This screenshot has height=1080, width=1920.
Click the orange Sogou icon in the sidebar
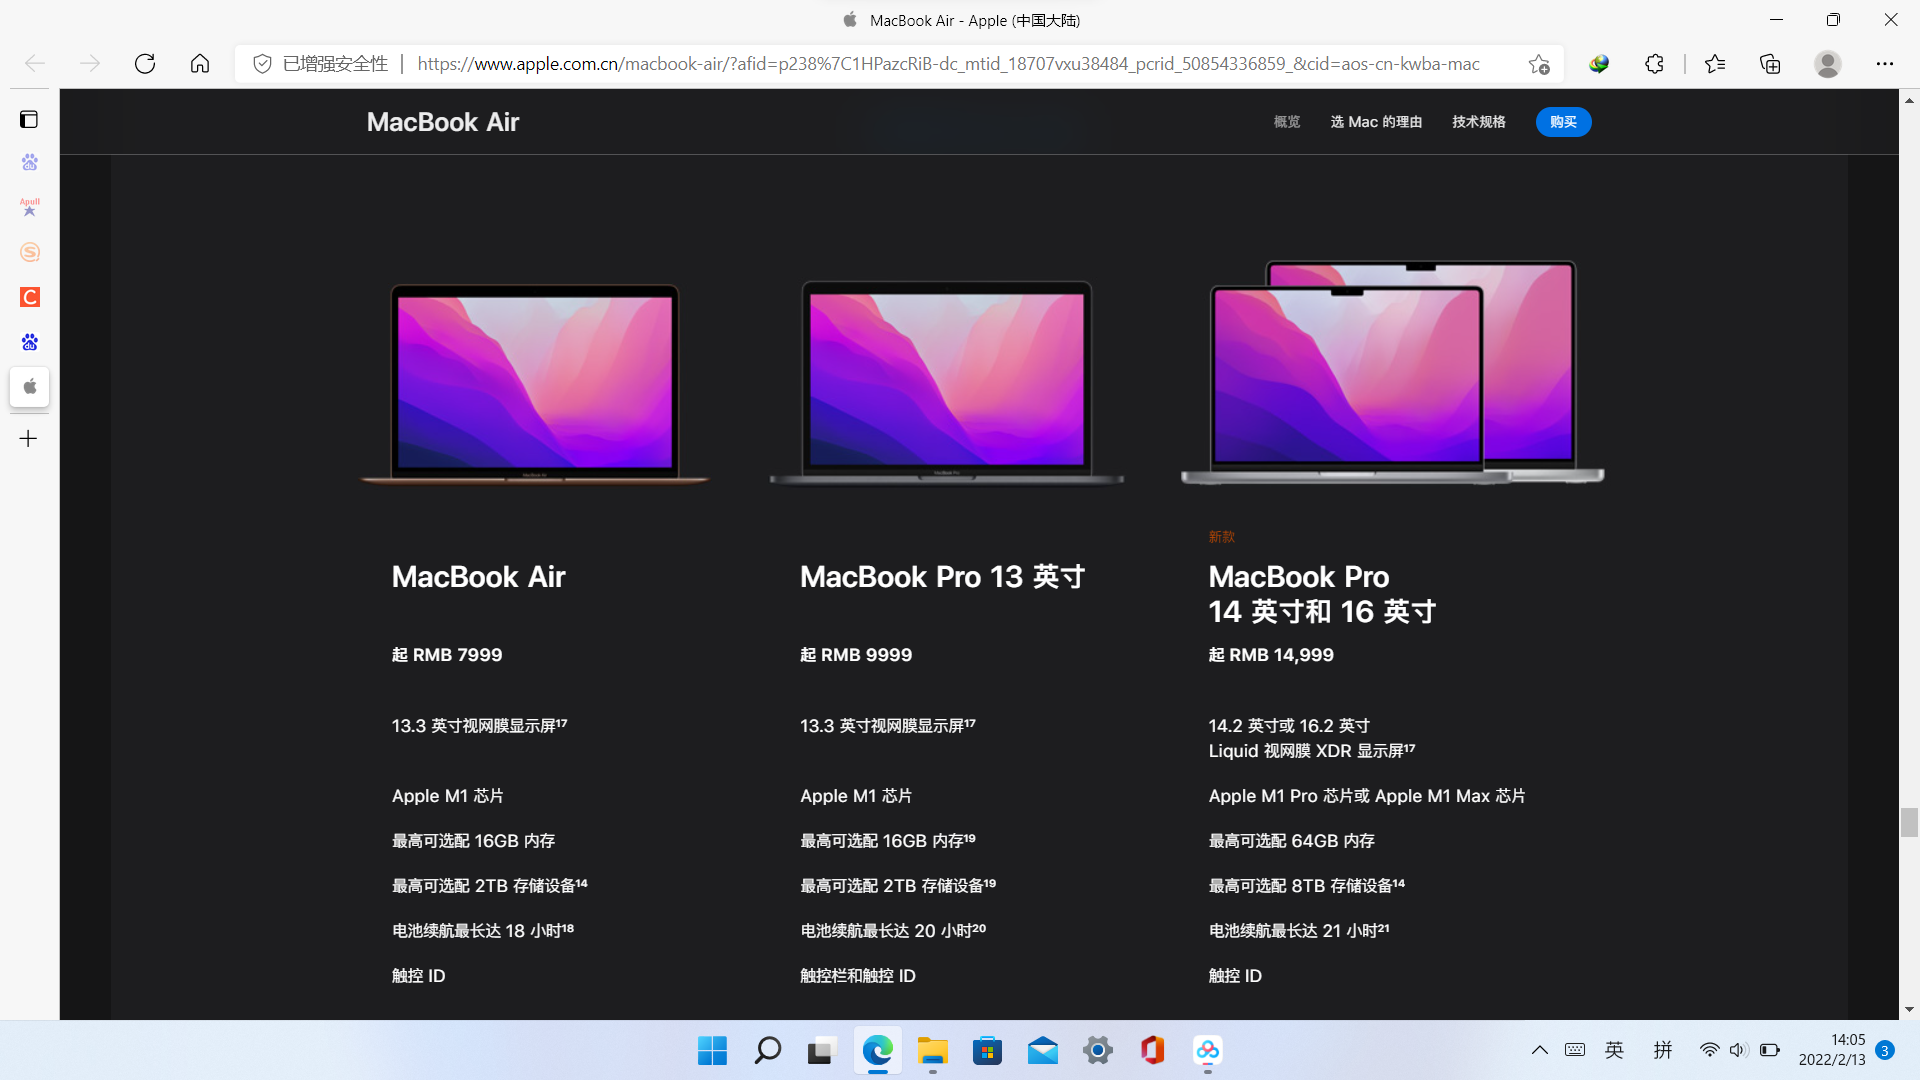click(x=29, y=252)
